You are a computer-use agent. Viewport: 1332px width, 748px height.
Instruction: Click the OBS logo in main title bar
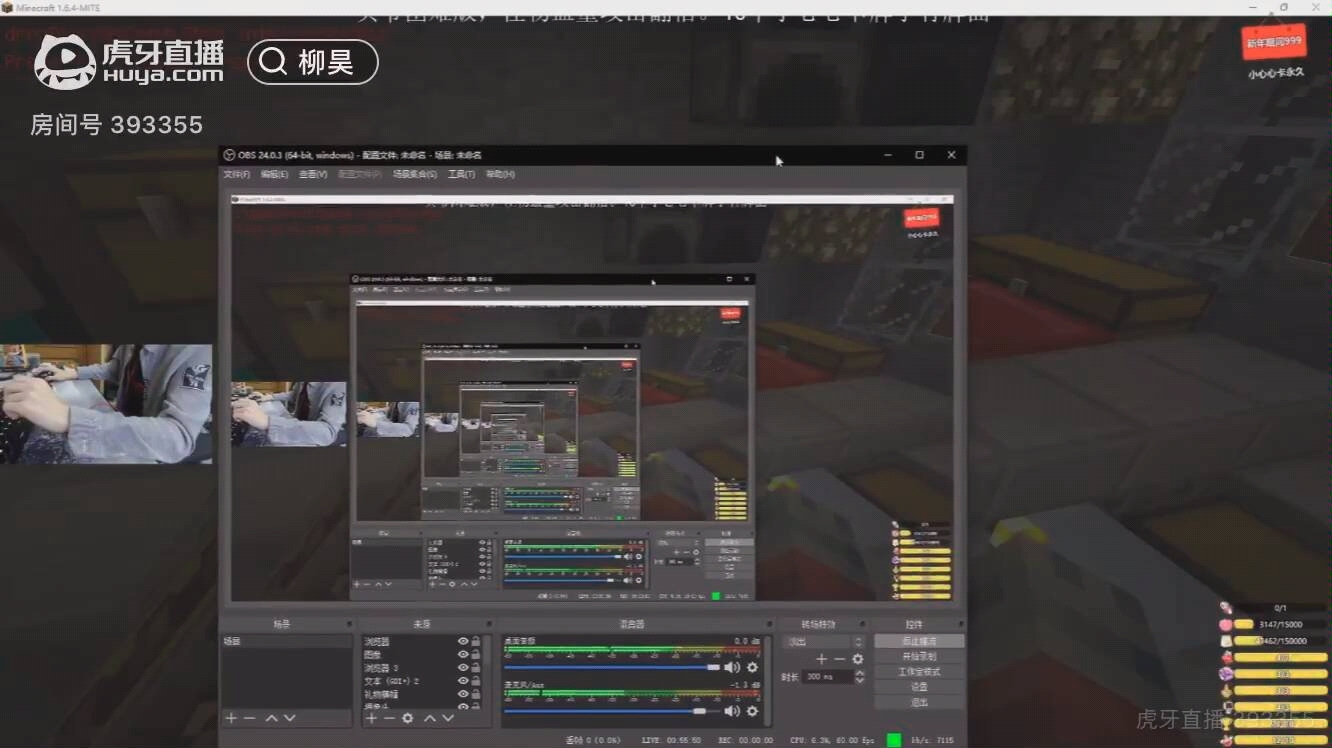click(x=229, y=155)
